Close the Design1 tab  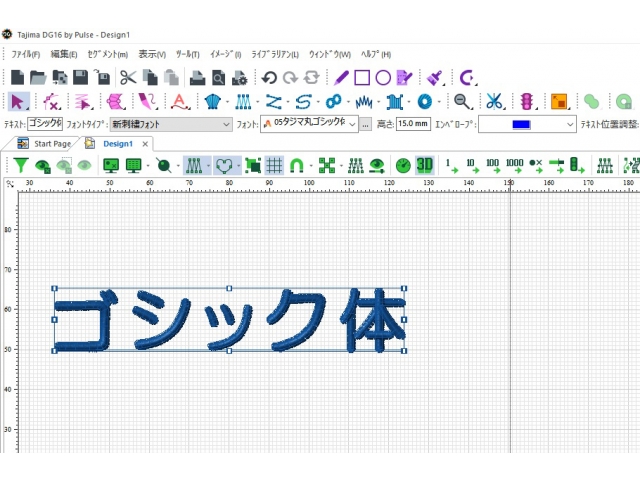pos(145,144)
